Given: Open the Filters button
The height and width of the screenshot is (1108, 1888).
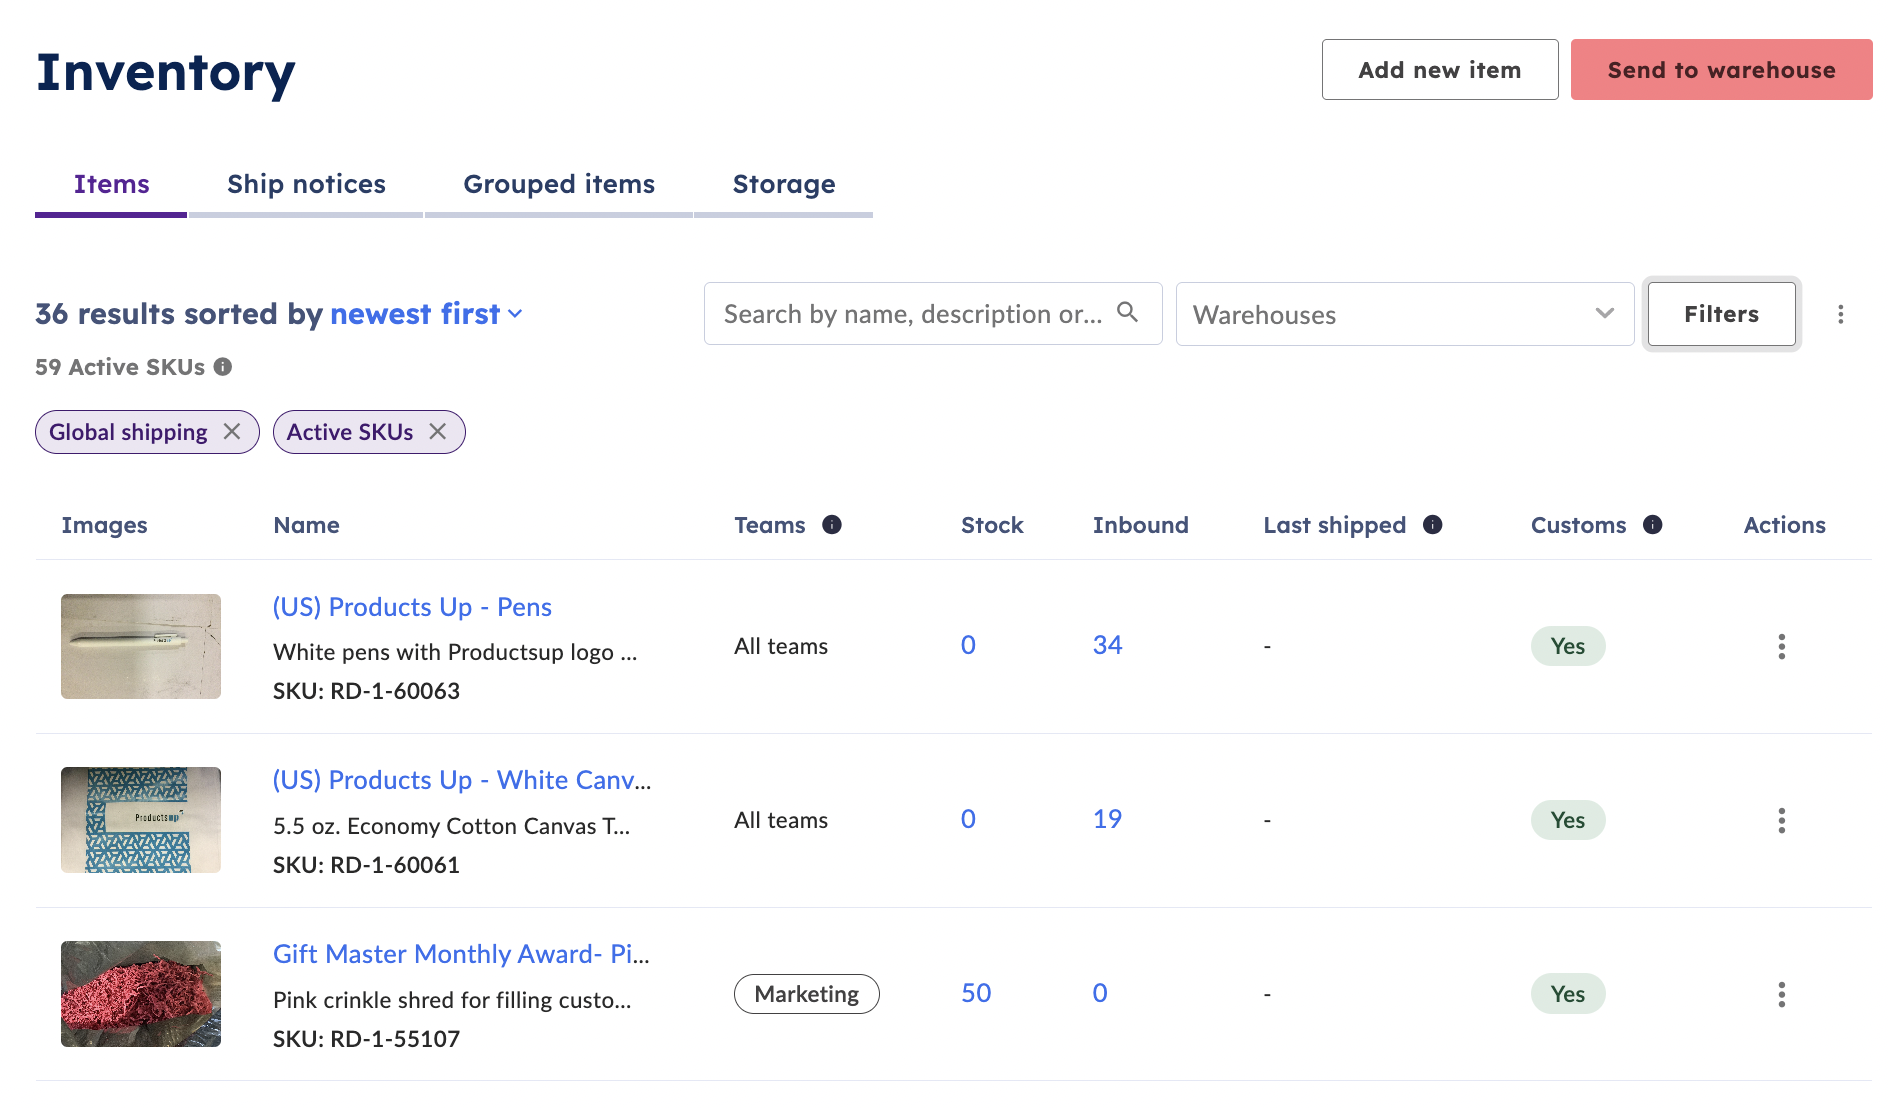Looking at the screenshot, I should tap(1722, 314).
